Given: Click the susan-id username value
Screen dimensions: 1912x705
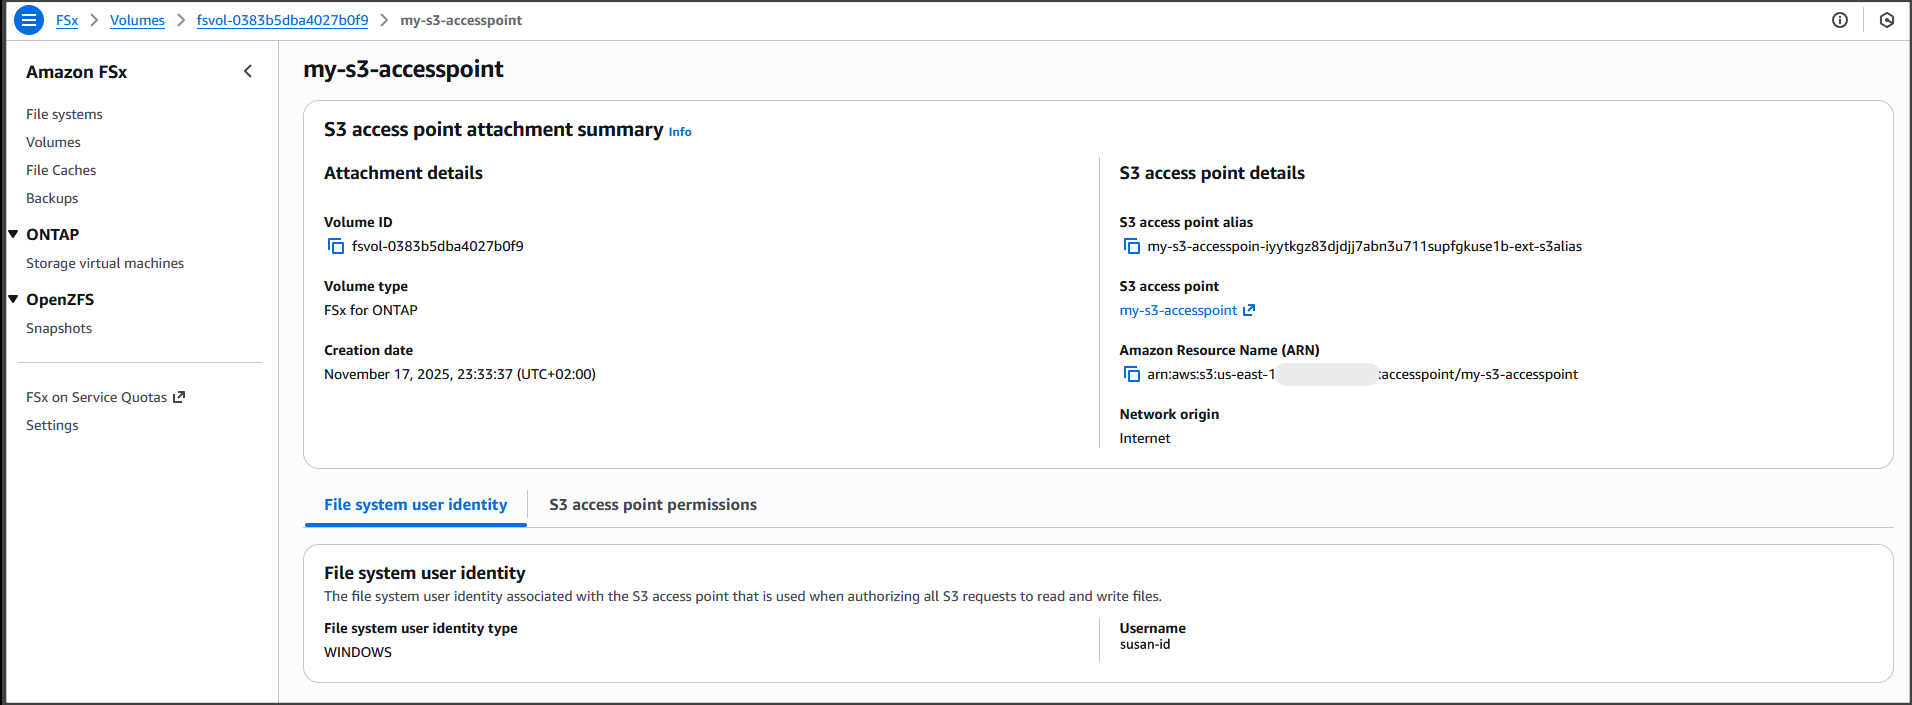Looking at the screenshot, I should pyautogui.click(x=1145, y=644).
